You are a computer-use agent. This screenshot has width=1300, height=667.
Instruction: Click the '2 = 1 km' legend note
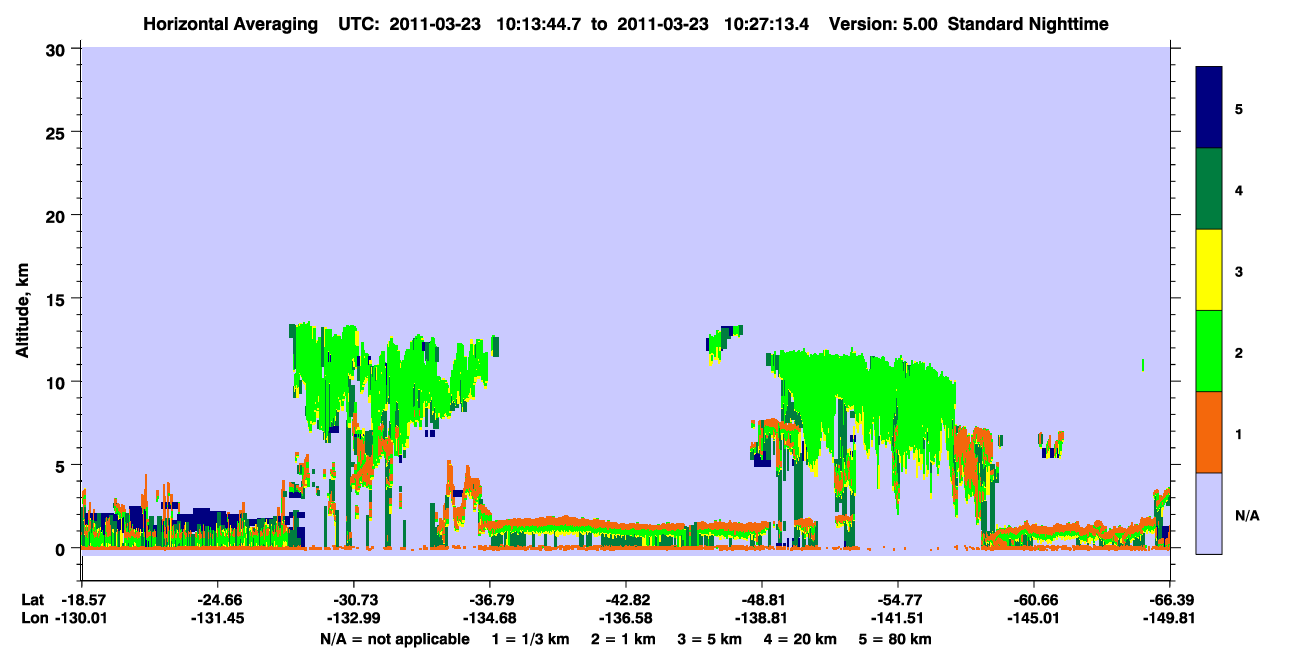[x=624, y=638]
